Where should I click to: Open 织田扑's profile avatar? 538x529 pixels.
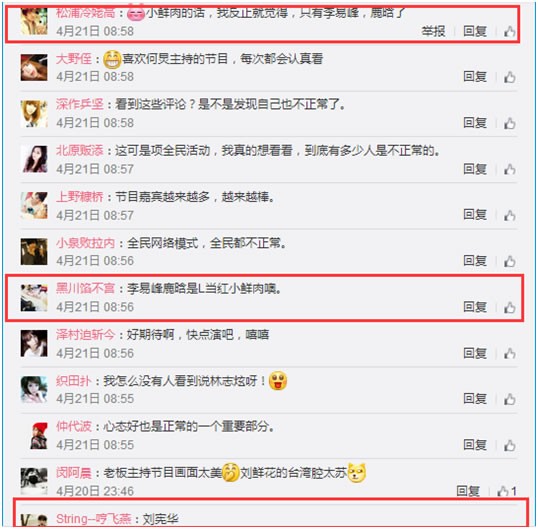click(x=34, y=390)
